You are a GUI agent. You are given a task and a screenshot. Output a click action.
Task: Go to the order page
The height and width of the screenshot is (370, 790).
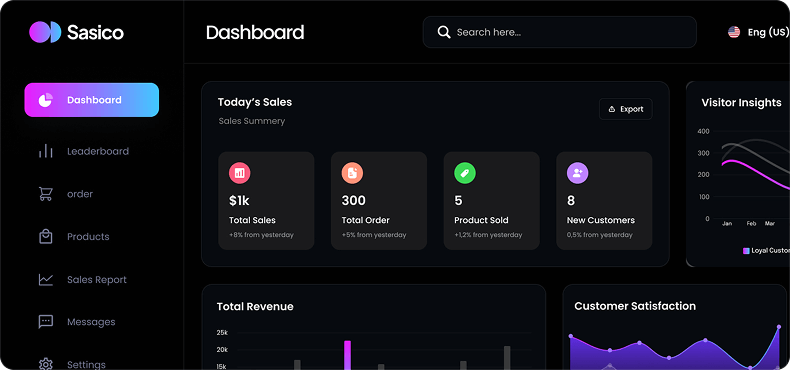tap(66, 194)
